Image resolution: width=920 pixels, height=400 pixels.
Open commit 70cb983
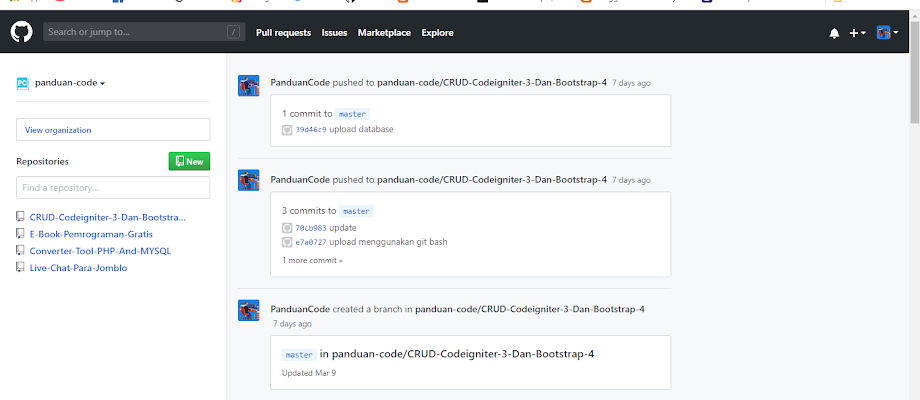tap(311, 228)
